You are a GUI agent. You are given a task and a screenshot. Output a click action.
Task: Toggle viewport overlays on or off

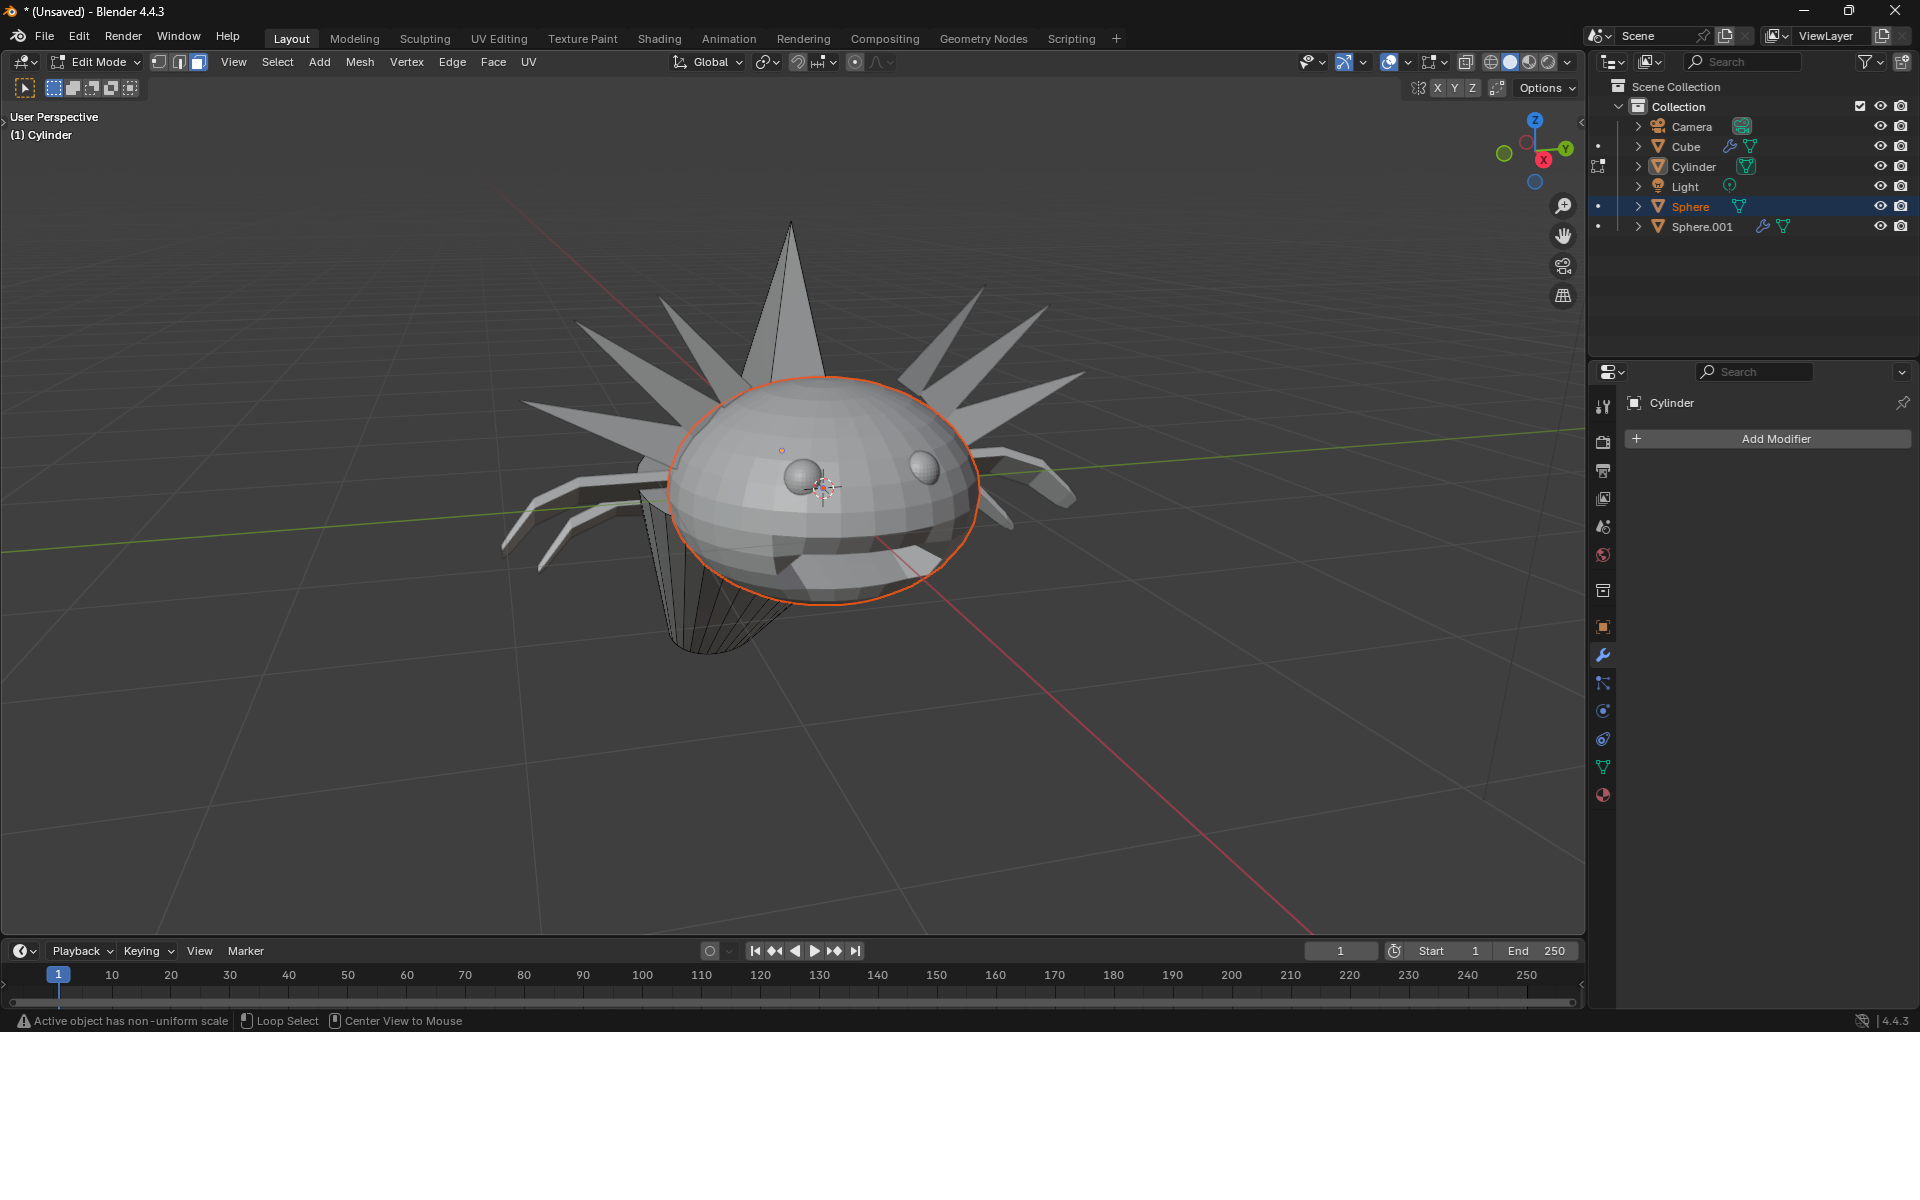coord(1389,62)
